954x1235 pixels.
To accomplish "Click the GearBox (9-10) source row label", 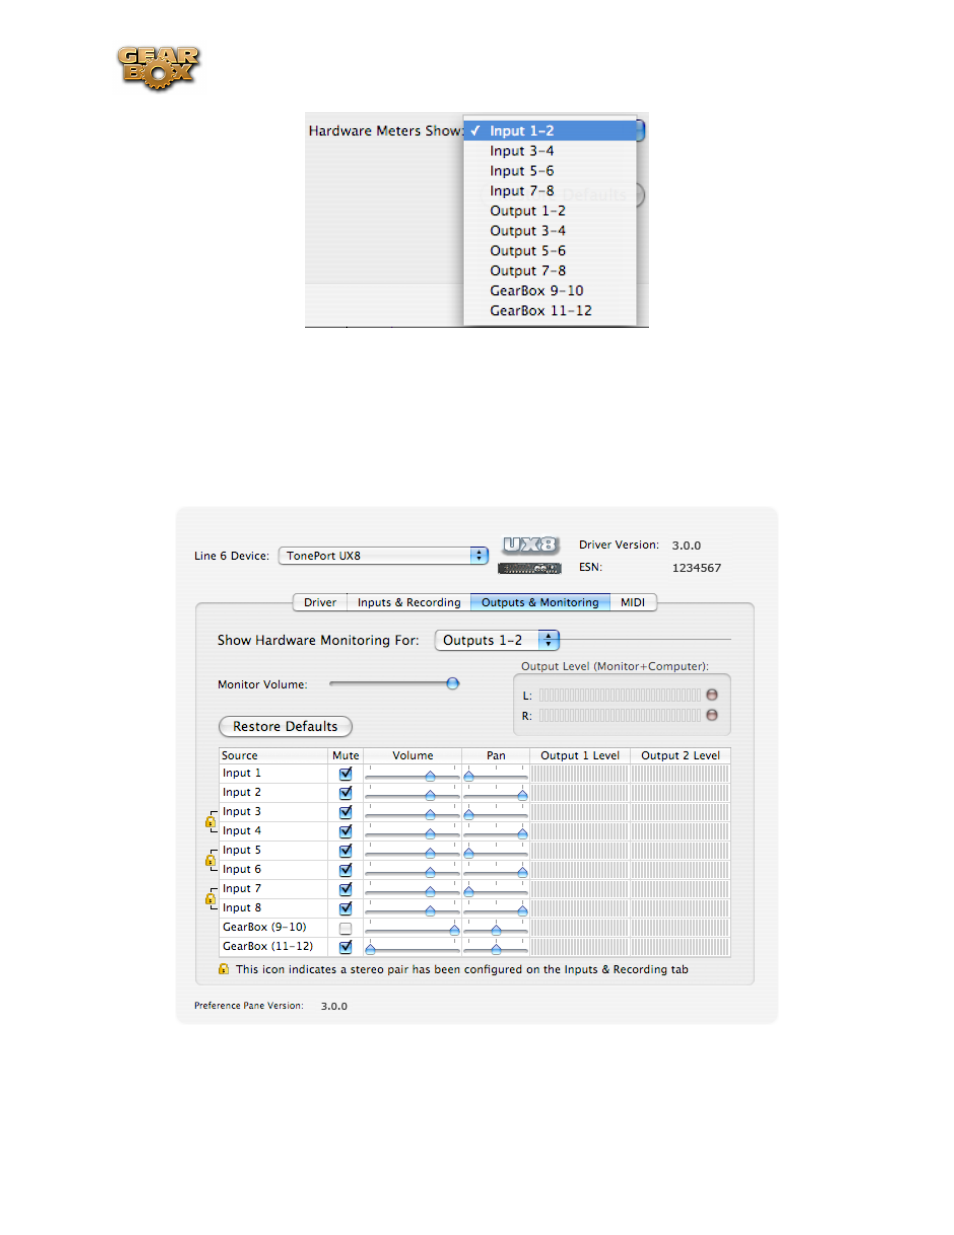I will pyautogui.click(x=265, y=927).
